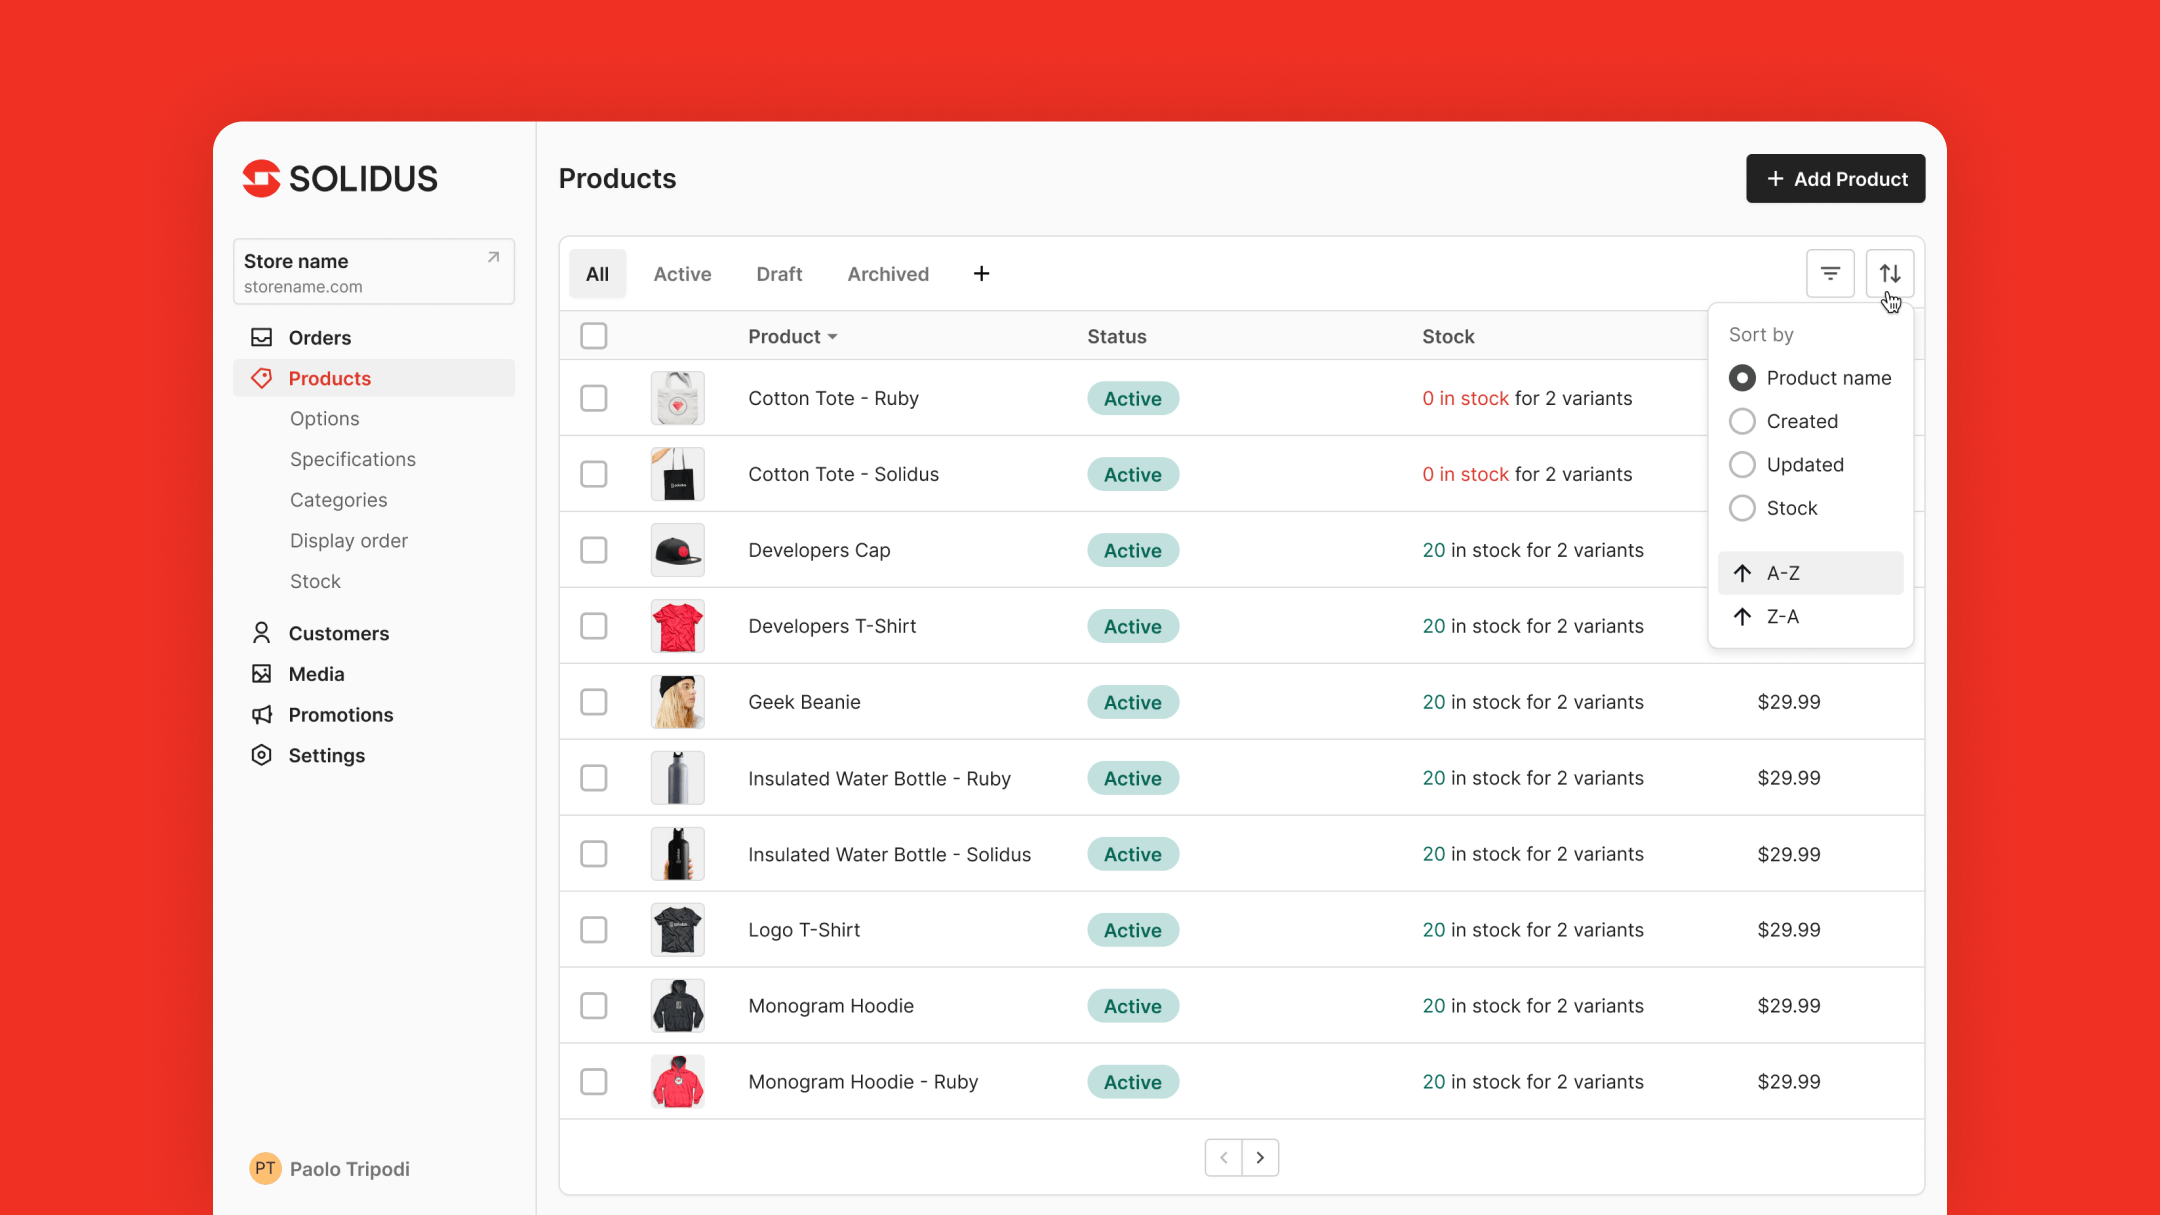Open the Draft products tab
The height and width of the screenshot is (1215, 2160).
pos(779,273)
